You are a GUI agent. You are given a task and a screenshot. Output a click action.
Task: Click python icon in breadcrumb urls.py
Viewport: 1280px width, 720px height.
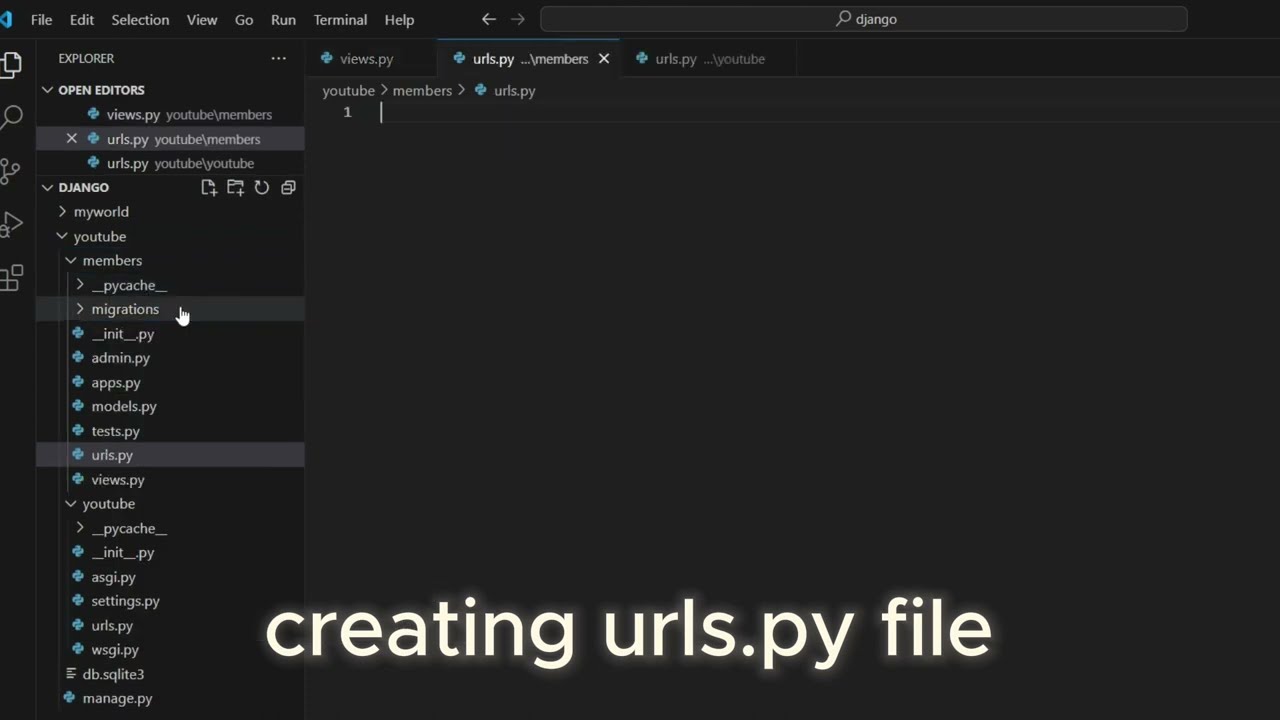click(x=481, y=90)
